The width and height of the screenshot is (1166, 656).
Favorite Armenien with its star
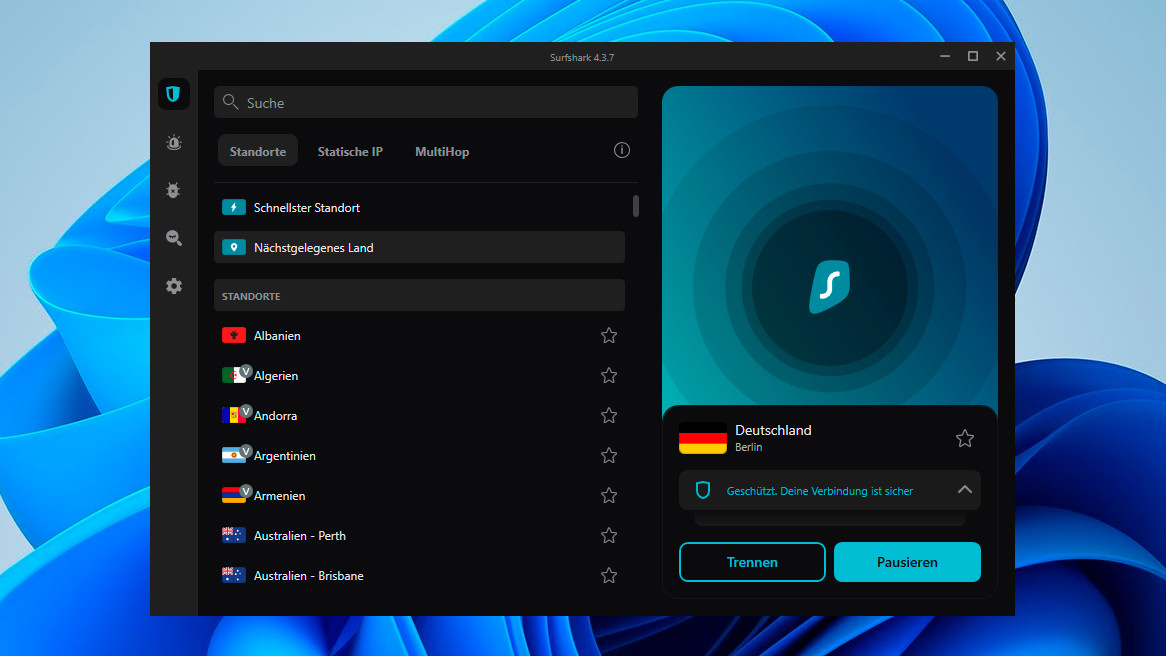point(609,495)
